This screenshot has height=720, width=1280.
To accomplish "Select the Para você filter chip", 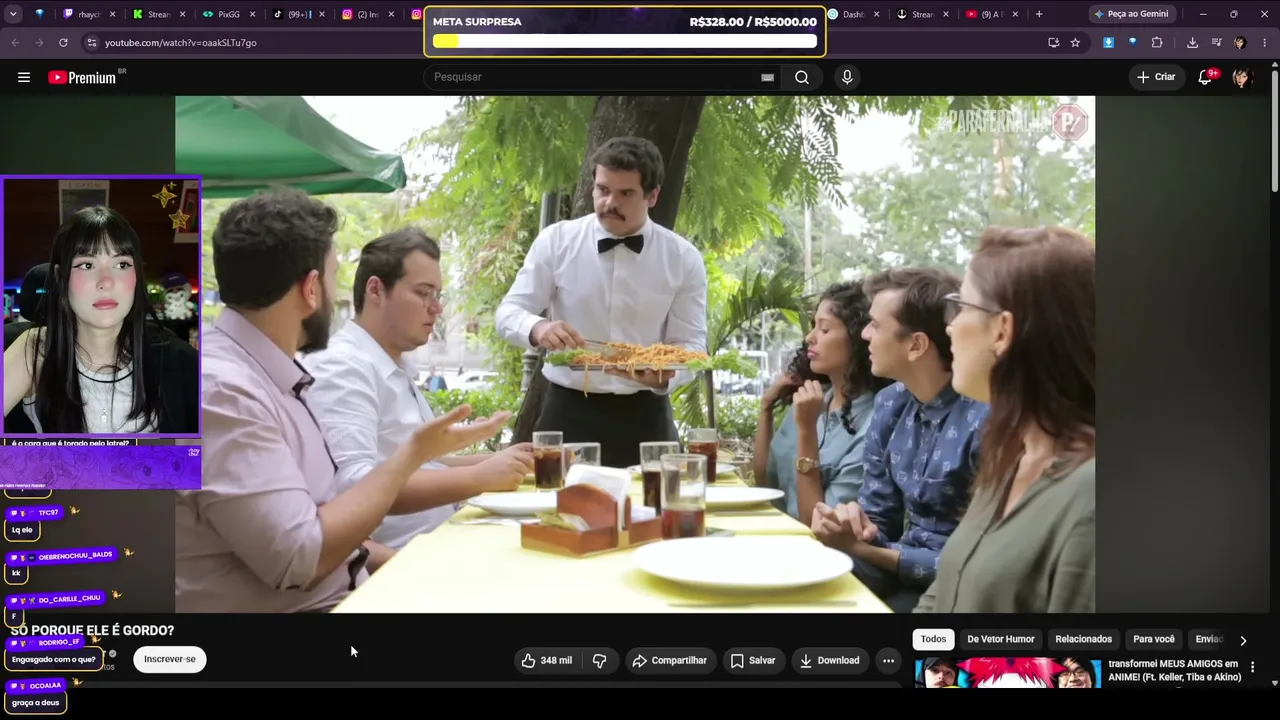I will [x=1154, y=639].
